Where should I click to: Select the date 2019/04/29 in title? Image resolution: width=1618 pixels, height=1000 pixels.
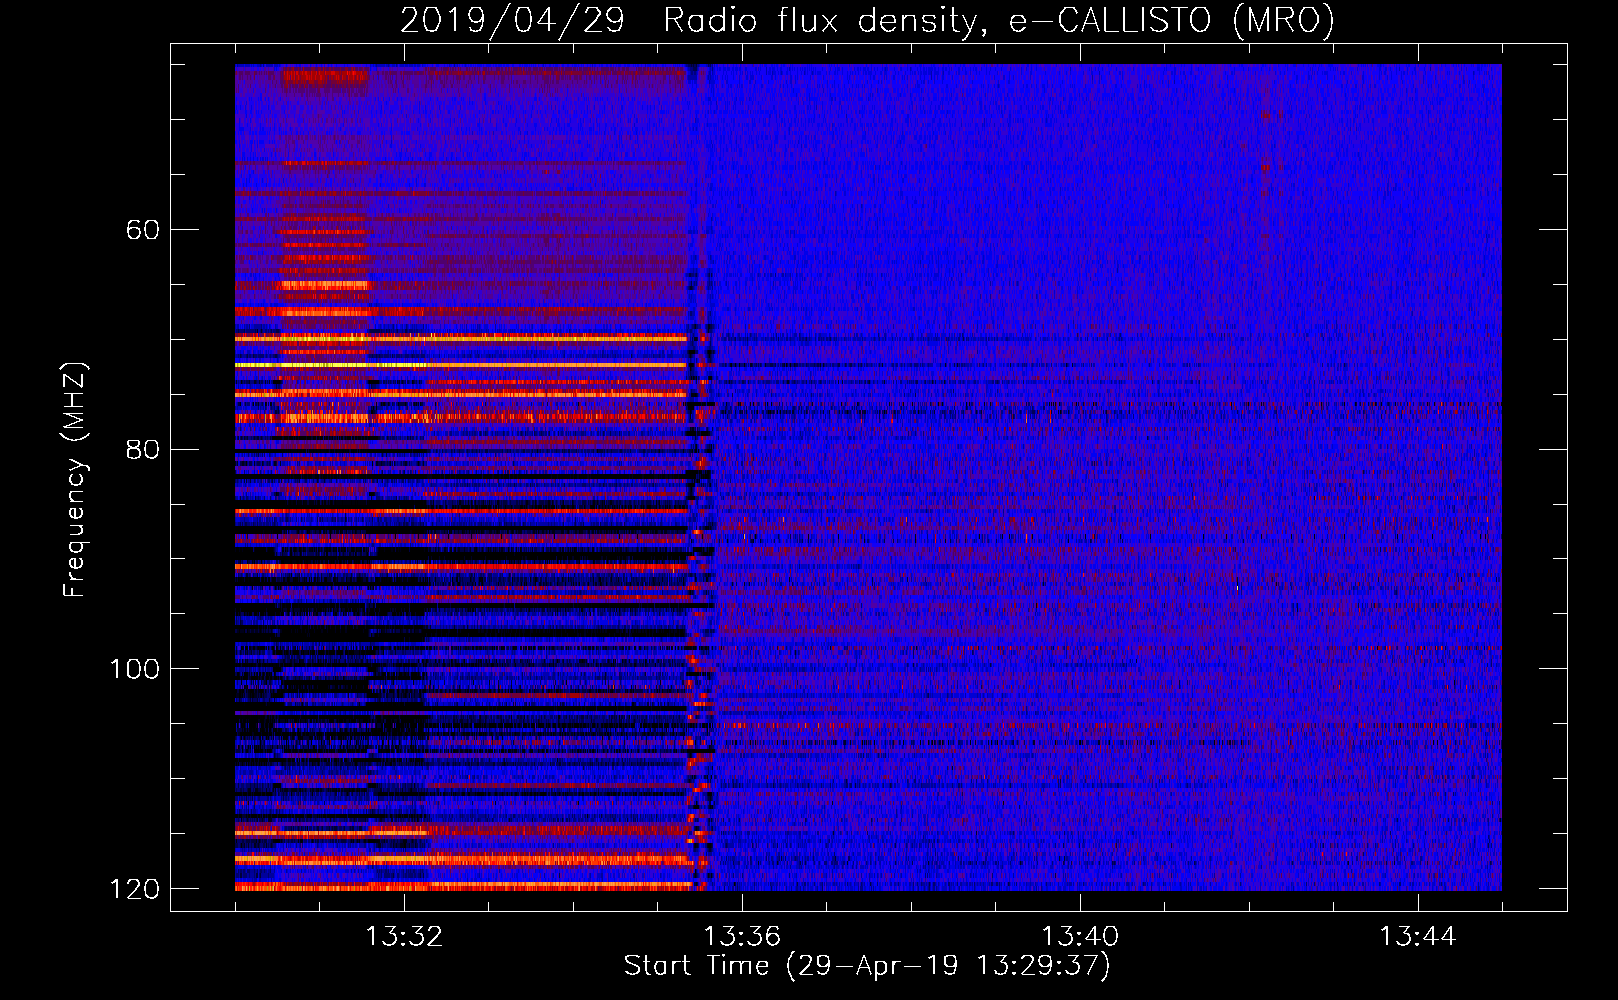coord(512,20)
